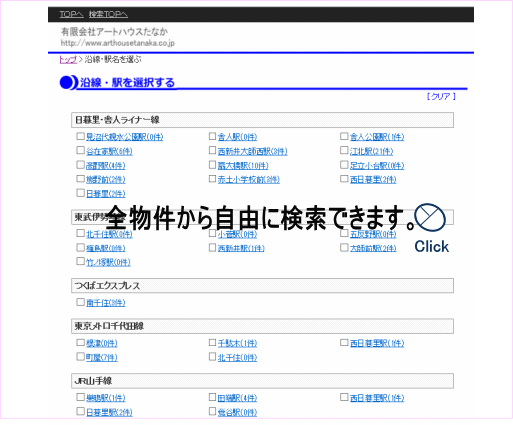Click the 日暮里・舎人ライナー線 section header
The height and width of the screenshot is (425, 513).
tap(262, 120)
